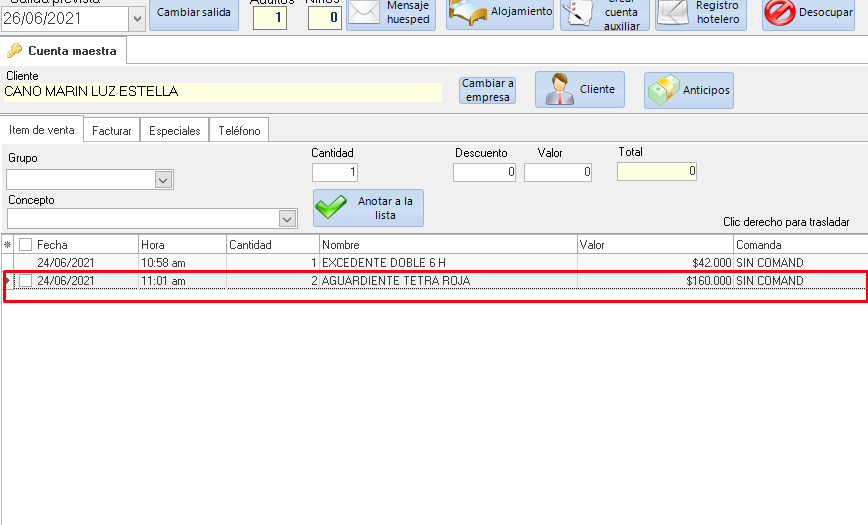
Task: Click the Cambiar a empresa button
Action: pos(487,90)
